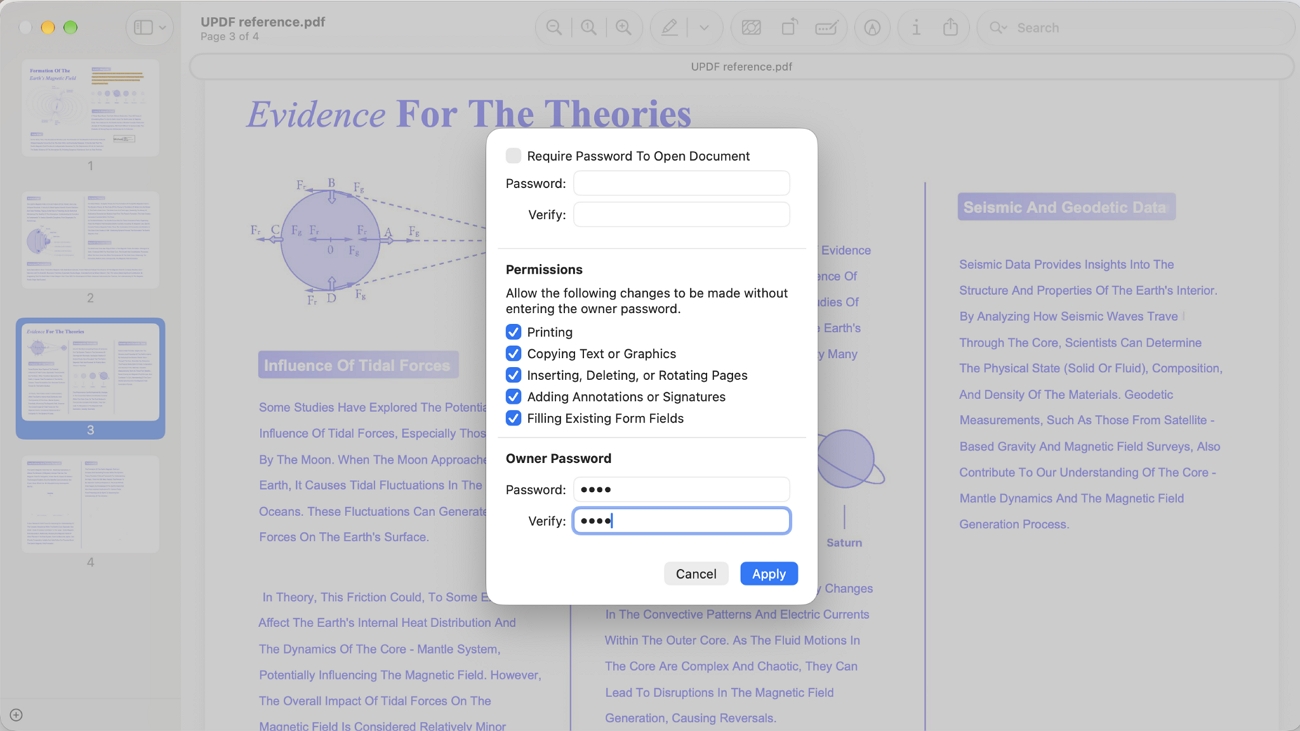Viewport: 1300px width, 731px height.
Task: Click the form filling toolbar icon
Action: tap(827, 28)
